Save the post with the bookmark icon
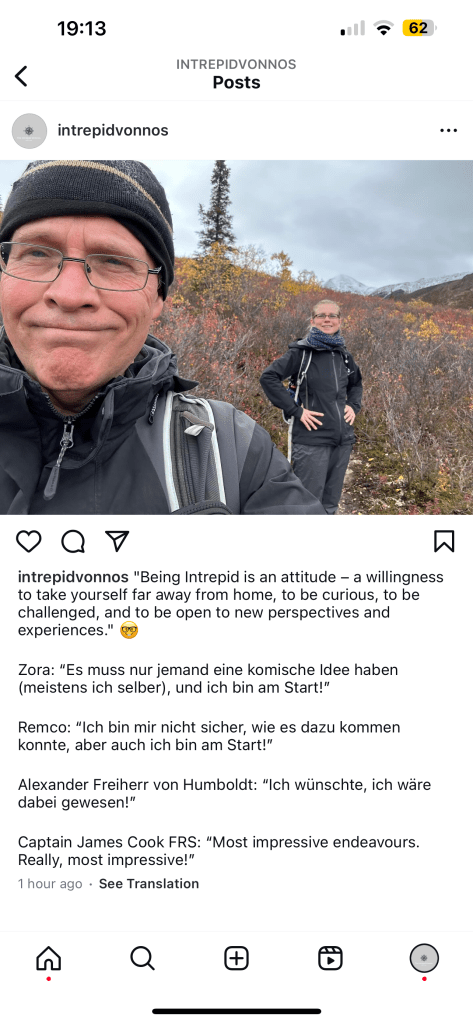473x1023 pixels. tap(444, 541)
